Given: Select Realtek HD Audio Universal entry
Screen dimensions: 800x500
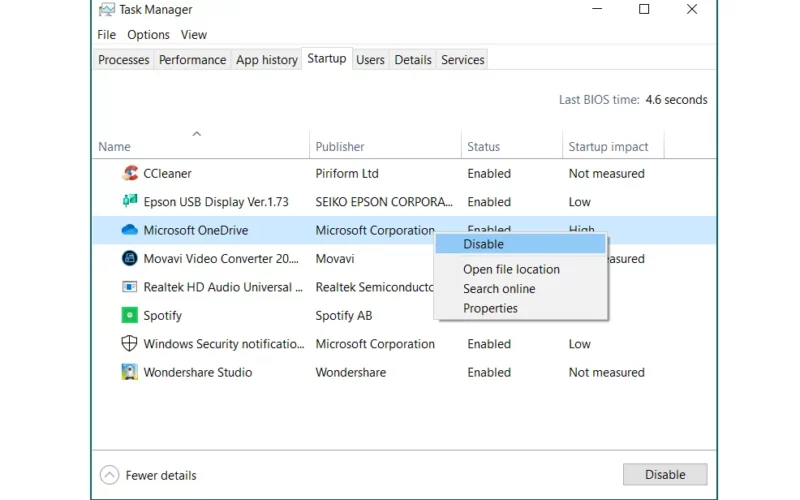Looking at the screenshot, I should click(x=223, y=287).
